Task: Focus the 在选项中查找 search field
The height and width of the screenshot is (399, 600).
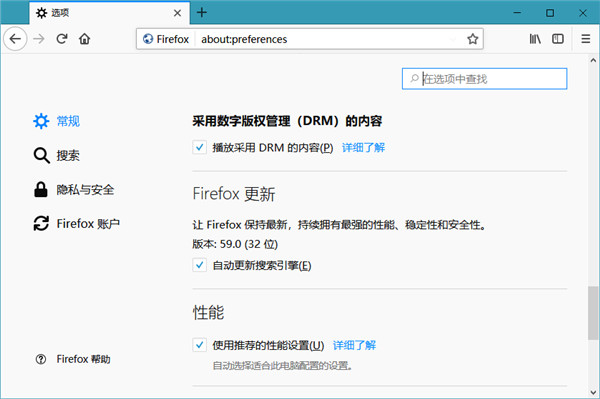Action: click(x=484, y=79)
